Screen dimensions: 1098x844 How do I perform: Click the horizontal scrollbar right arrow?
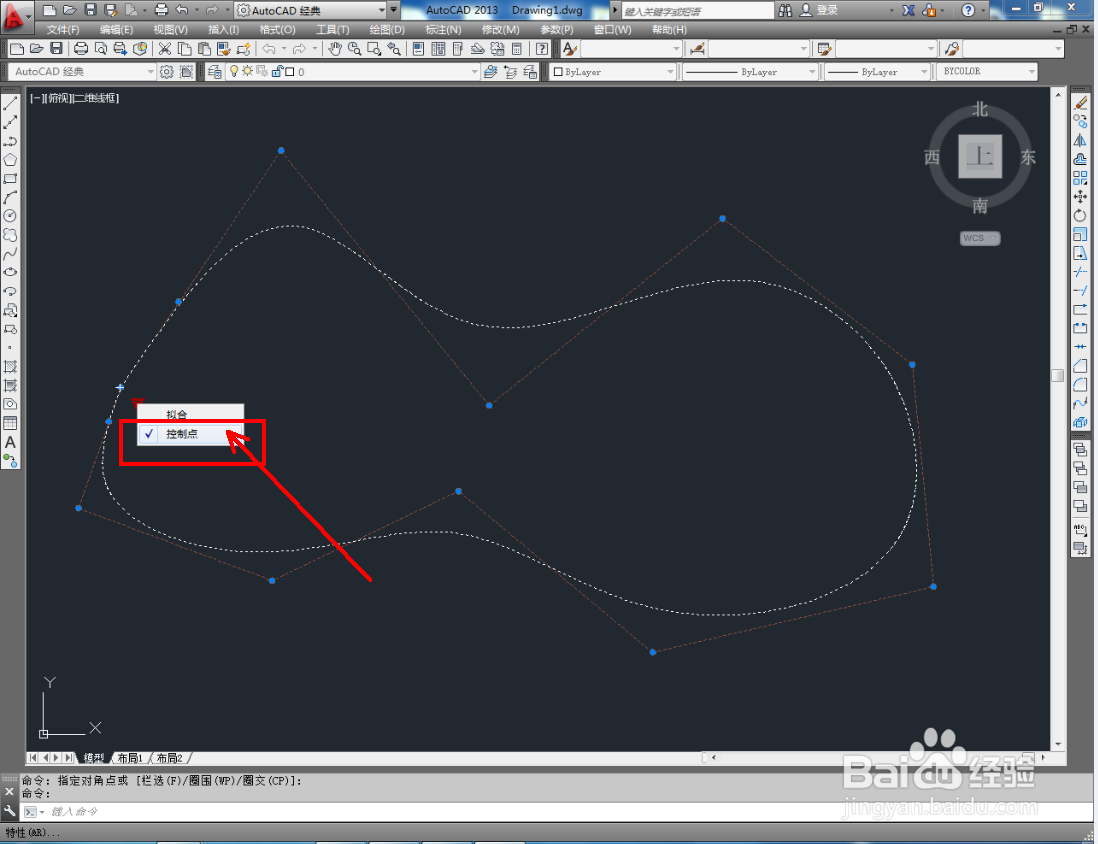click(1043, 757)
